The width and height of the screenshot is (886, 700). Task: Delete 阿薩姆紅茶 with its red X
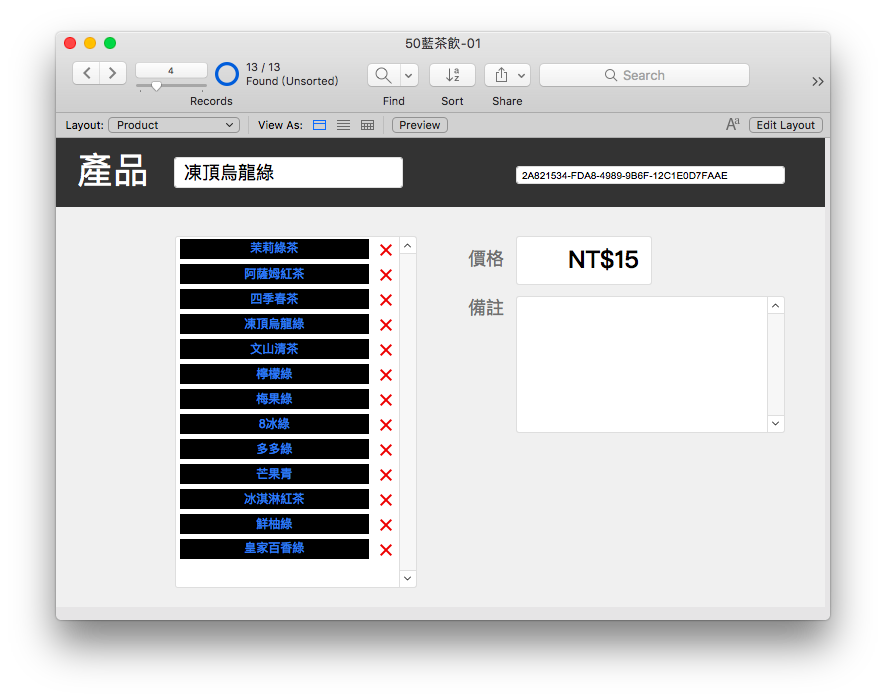coord(386,275)
